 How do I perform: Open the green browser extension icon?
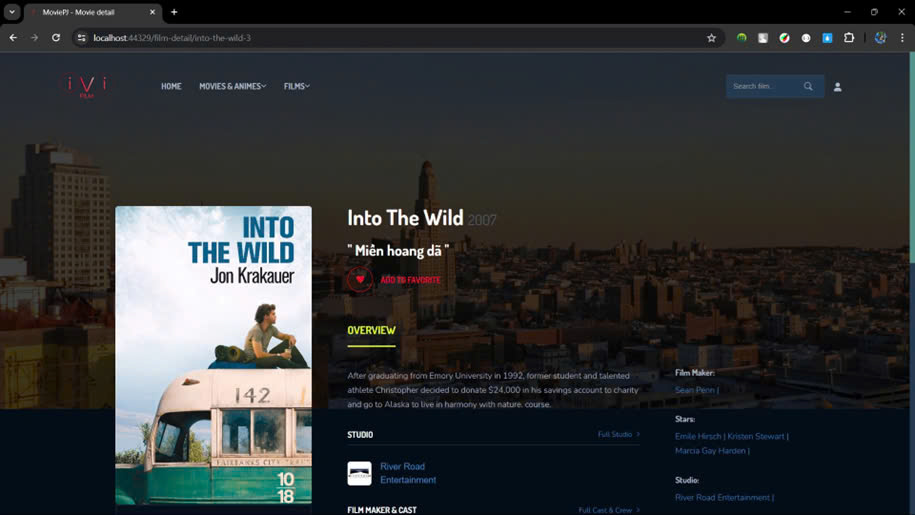[x=741, y=38]
